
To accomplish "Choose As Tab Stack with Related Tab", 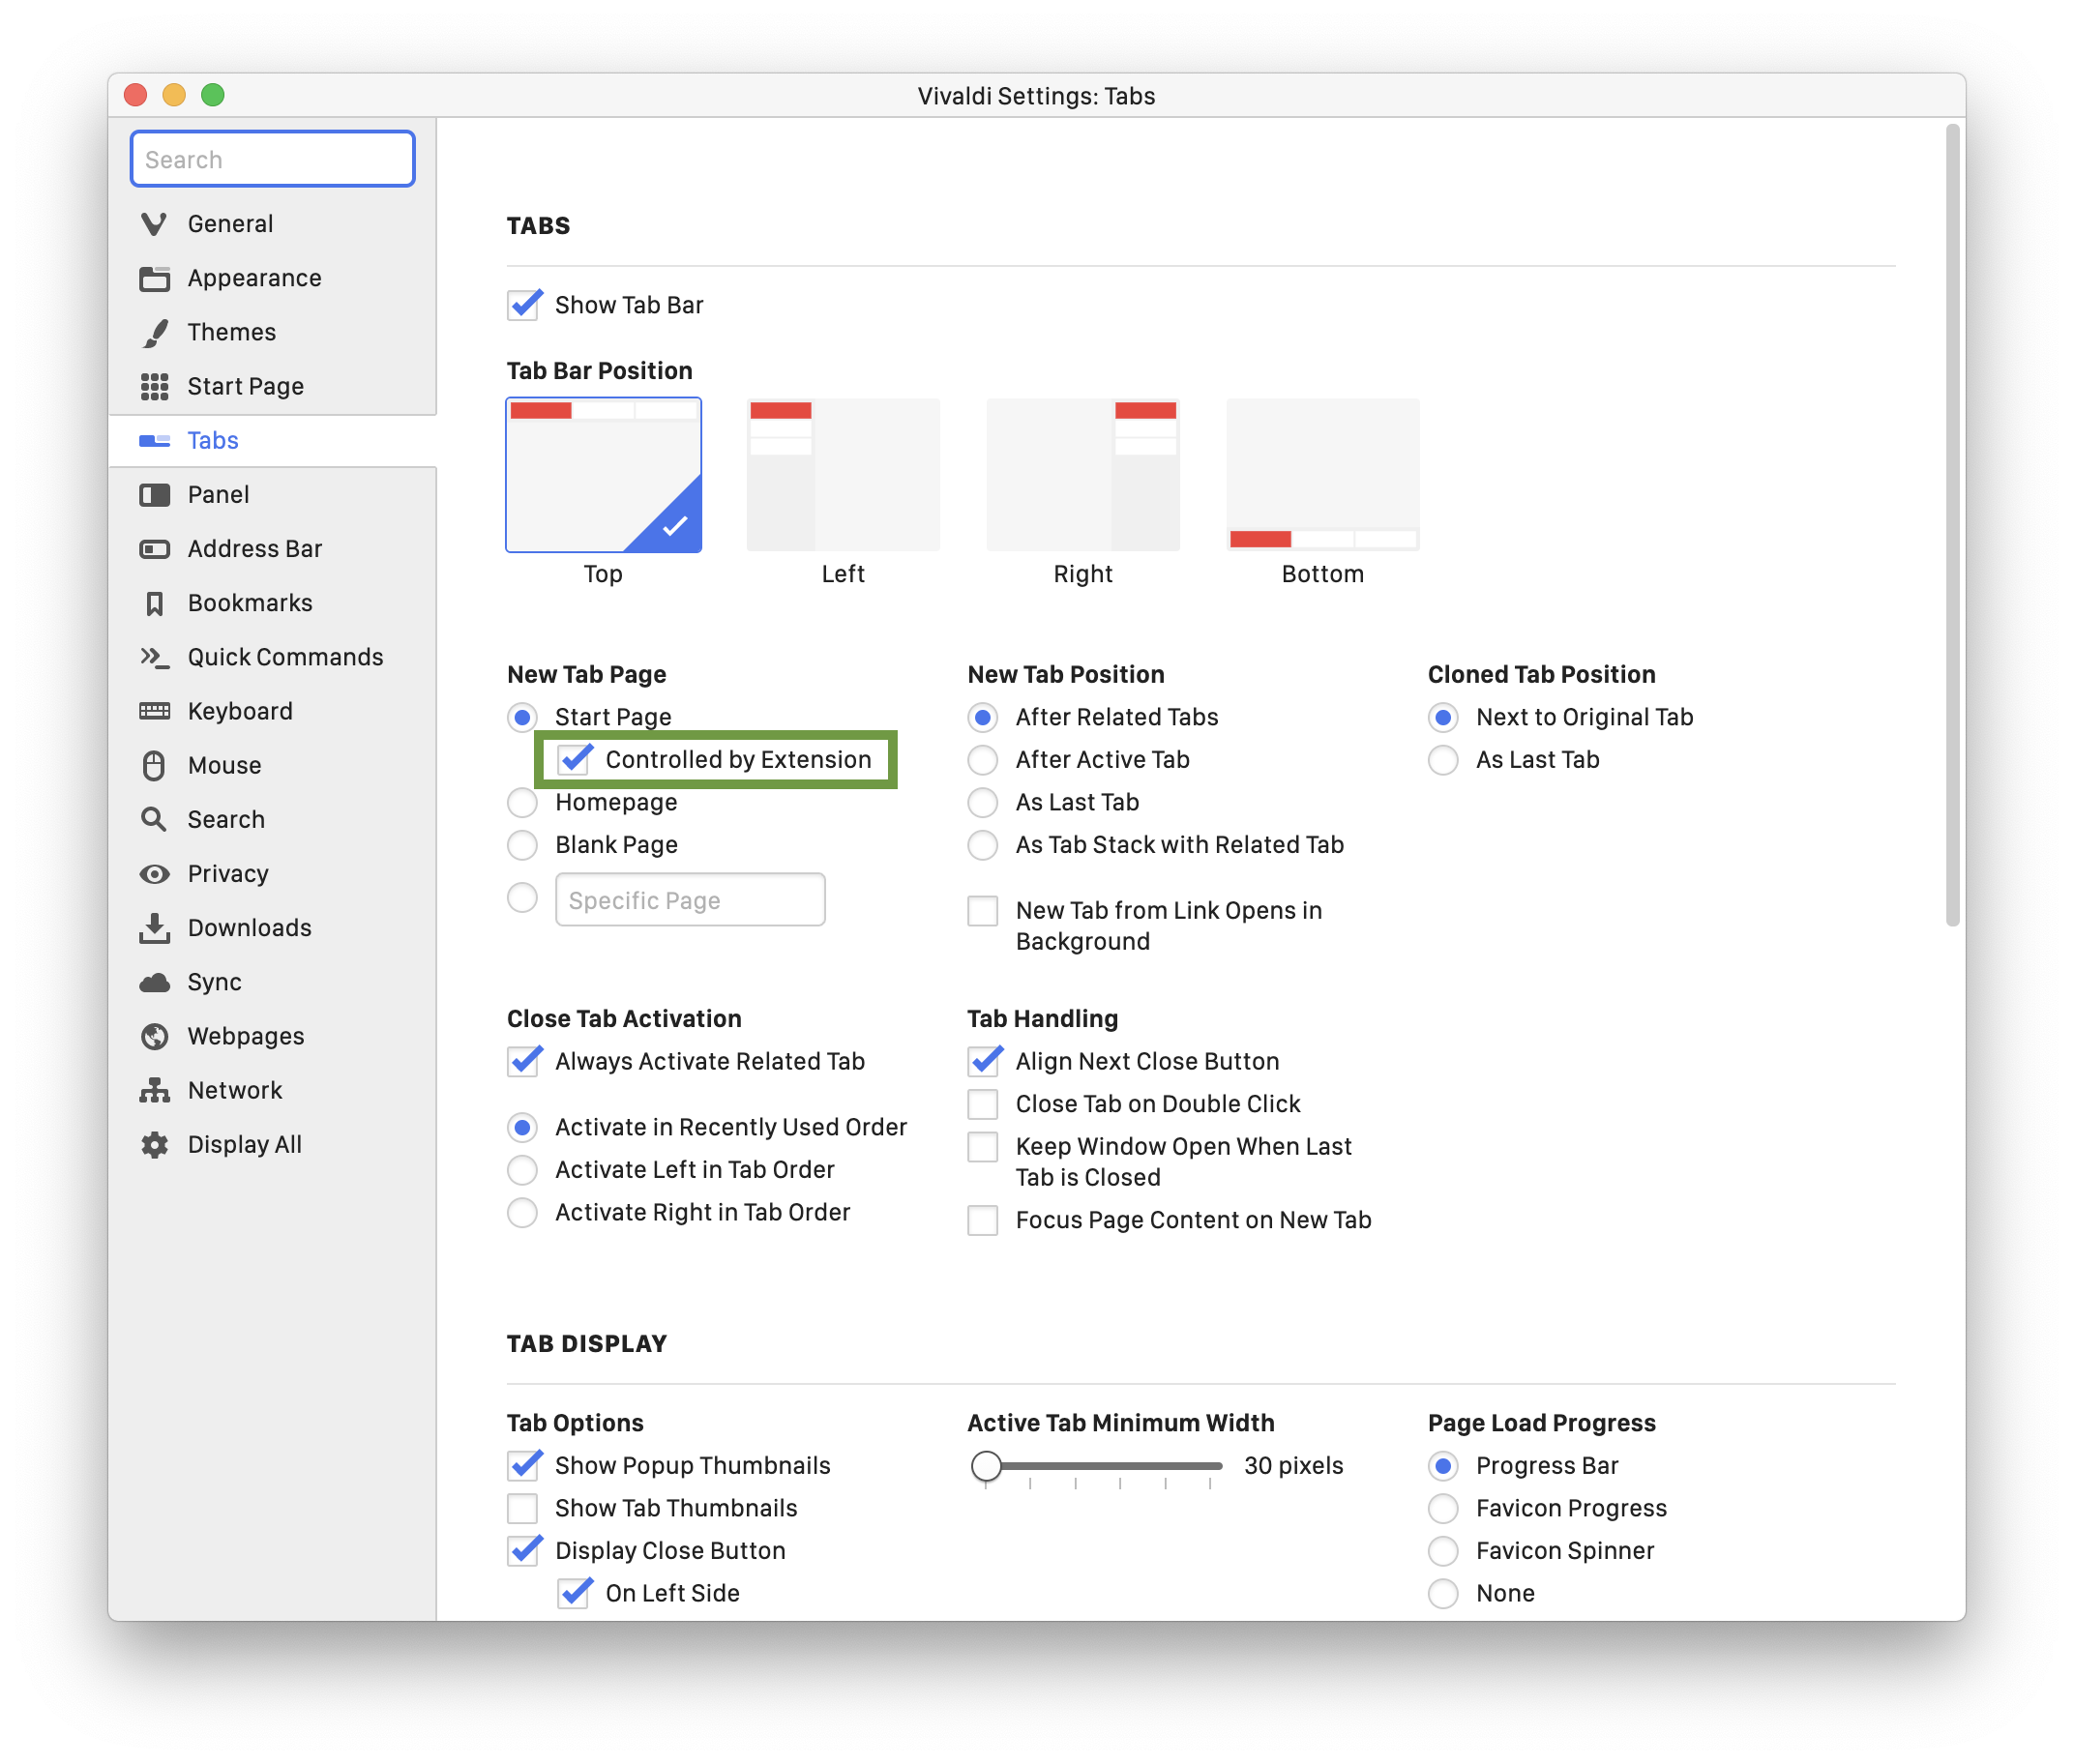I will [x=983, y=845].
